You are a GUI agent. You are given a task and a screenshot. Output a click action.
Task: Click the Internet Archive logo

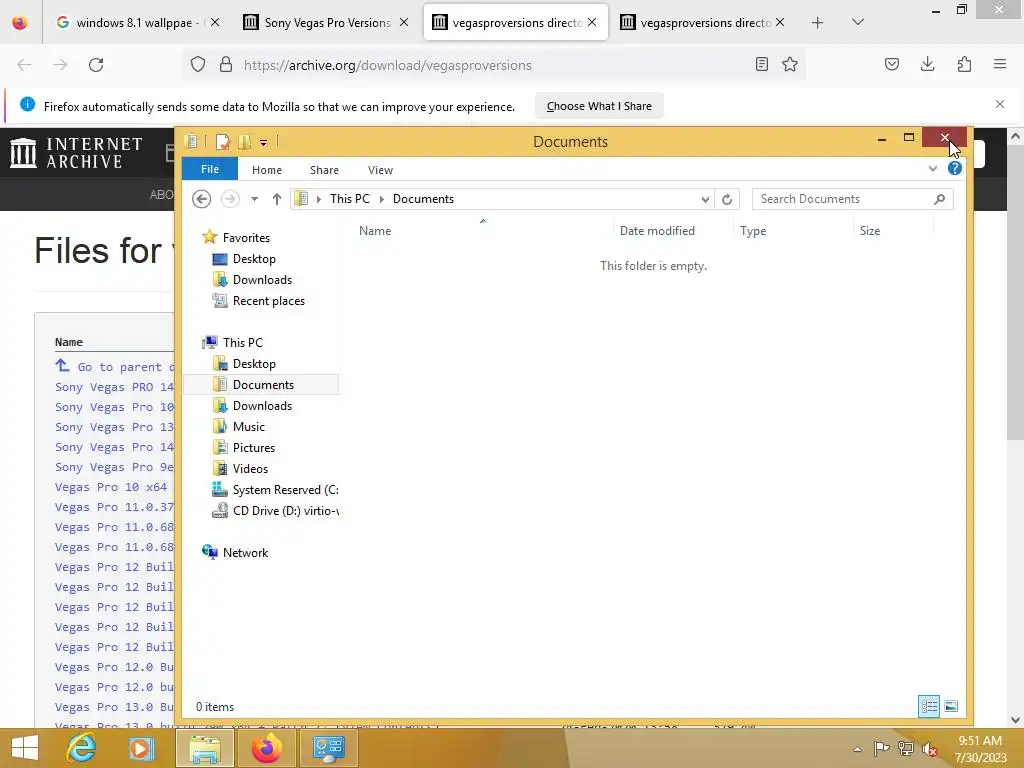pyautogui.click(x=76, y=153)
